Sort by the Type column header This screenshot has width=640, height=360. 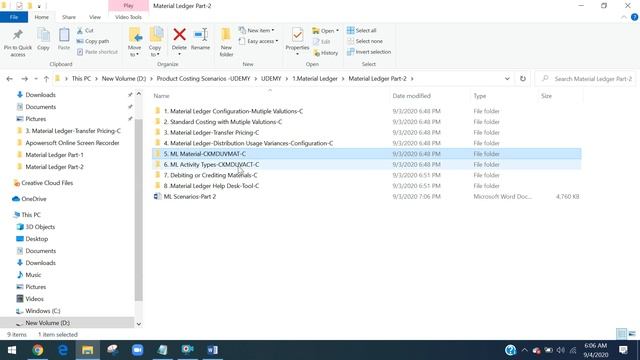[x=480, y=96]
